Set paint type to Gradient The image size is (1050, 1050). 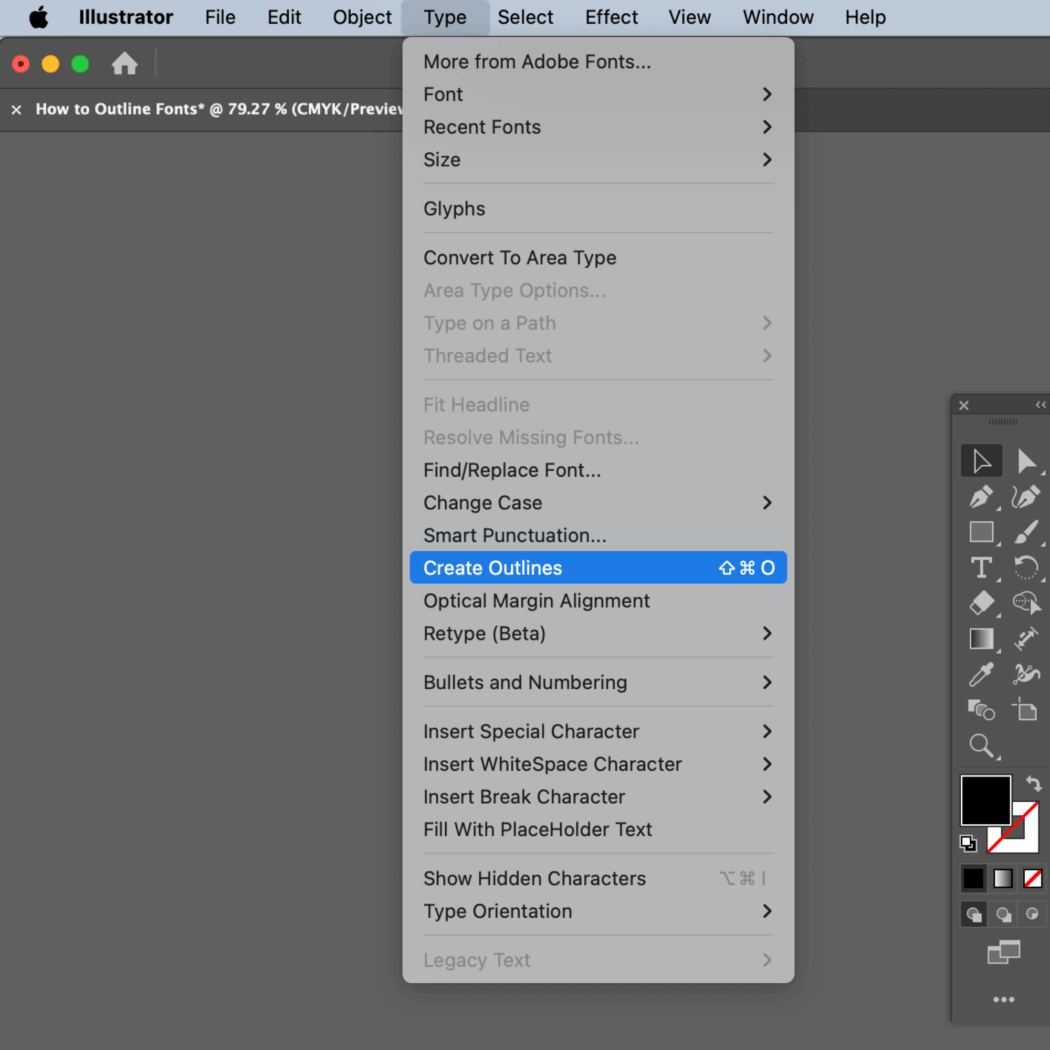pos(1003,878)
